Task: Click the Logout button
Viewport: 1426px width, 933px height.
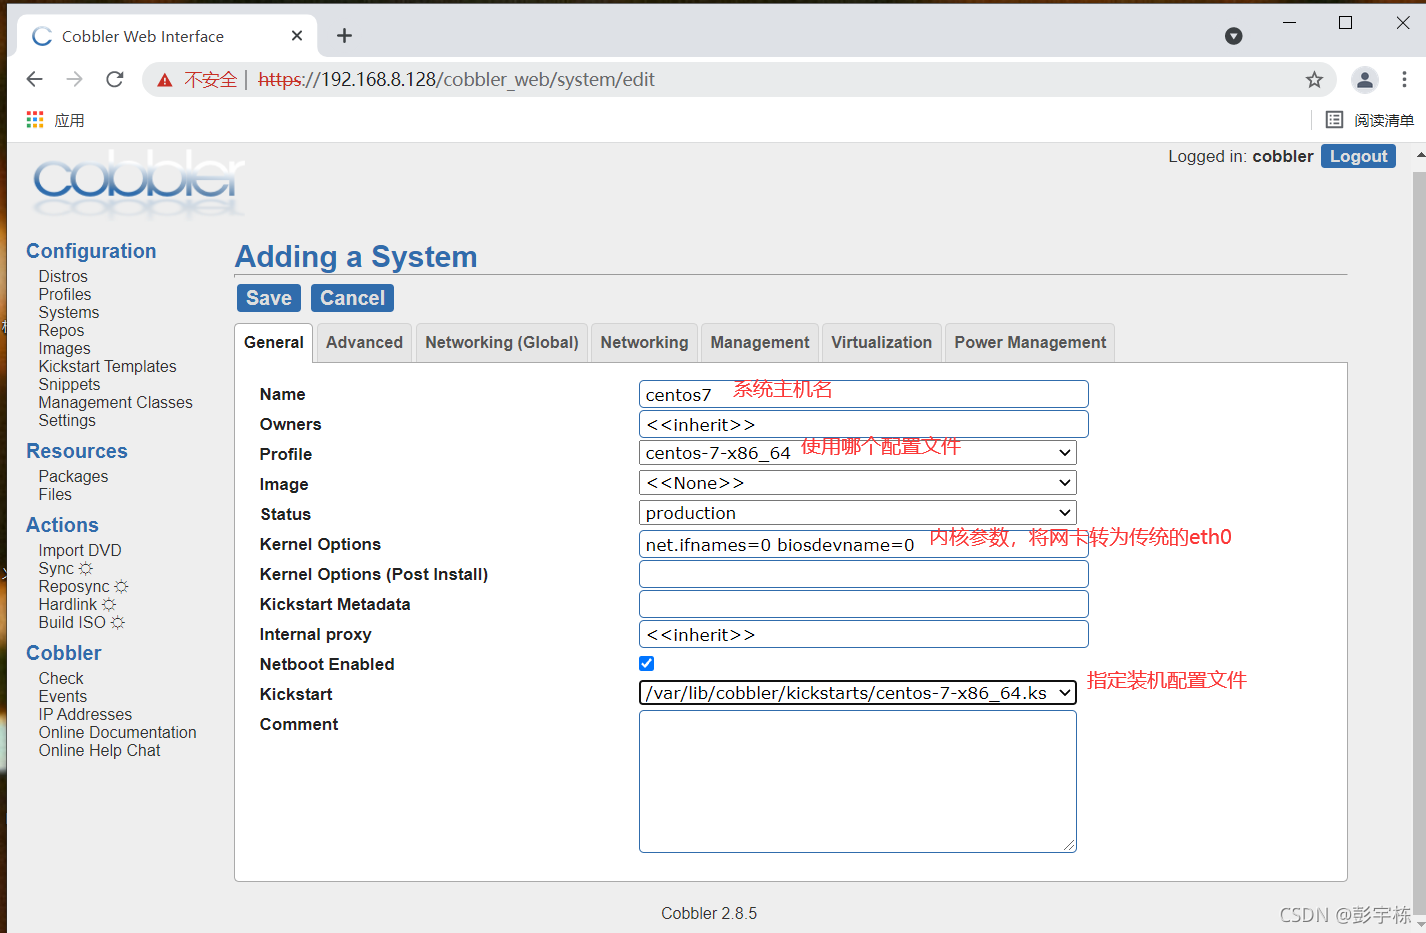Action: (1358, 156)
